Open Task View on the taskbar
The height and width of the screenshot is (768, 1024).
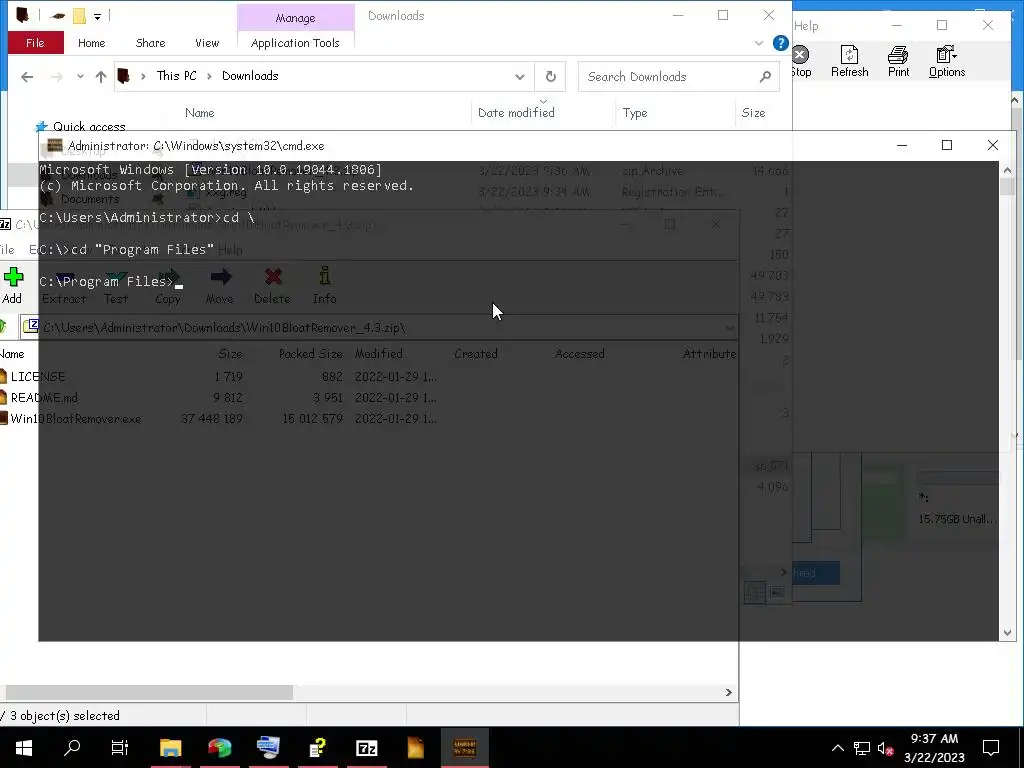(120, 747)
